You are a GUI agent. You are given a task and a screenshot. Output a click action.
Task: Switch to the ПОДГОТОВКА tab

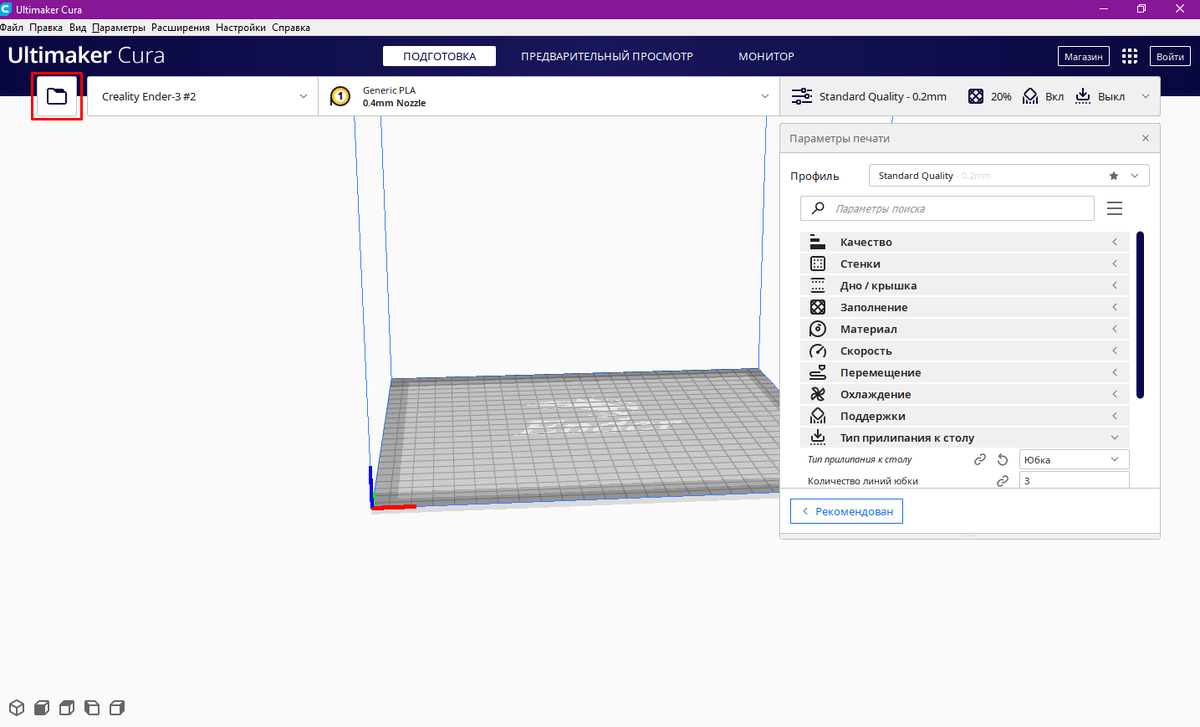coord(439,57)
